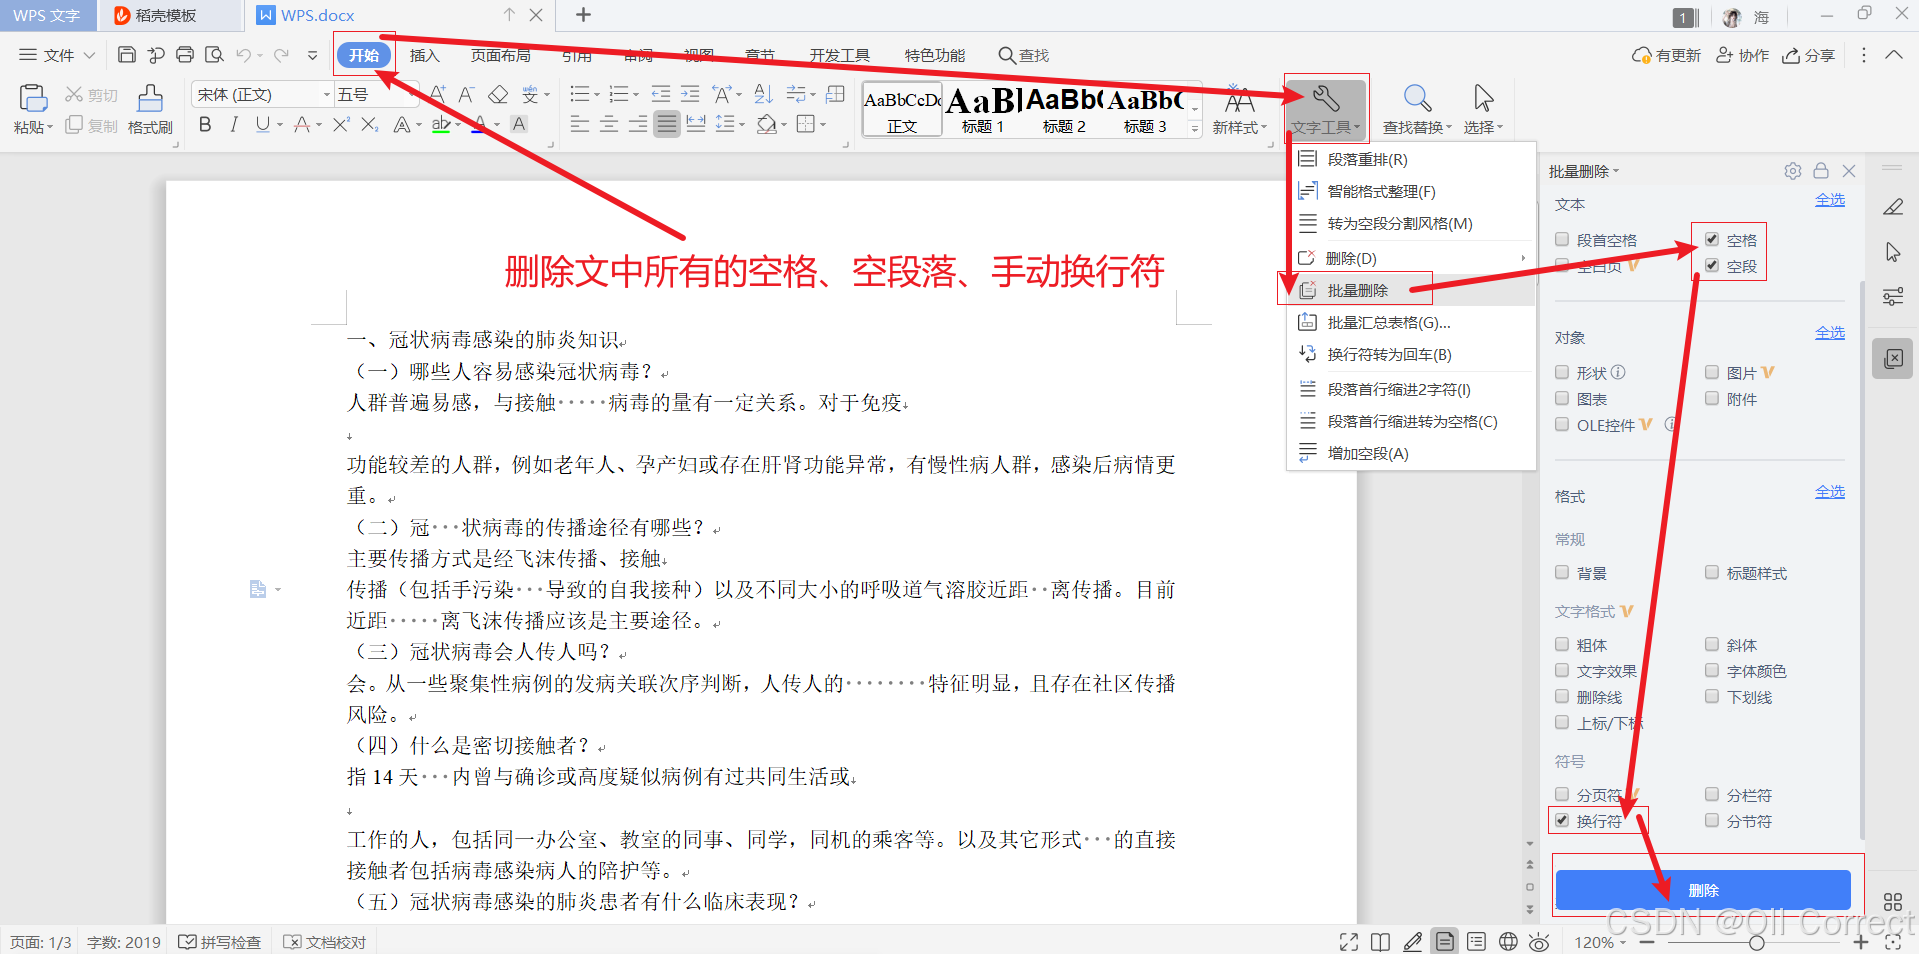
Task: Check the 背景 (background) checkbox
Action: (x=1562, y=572)
